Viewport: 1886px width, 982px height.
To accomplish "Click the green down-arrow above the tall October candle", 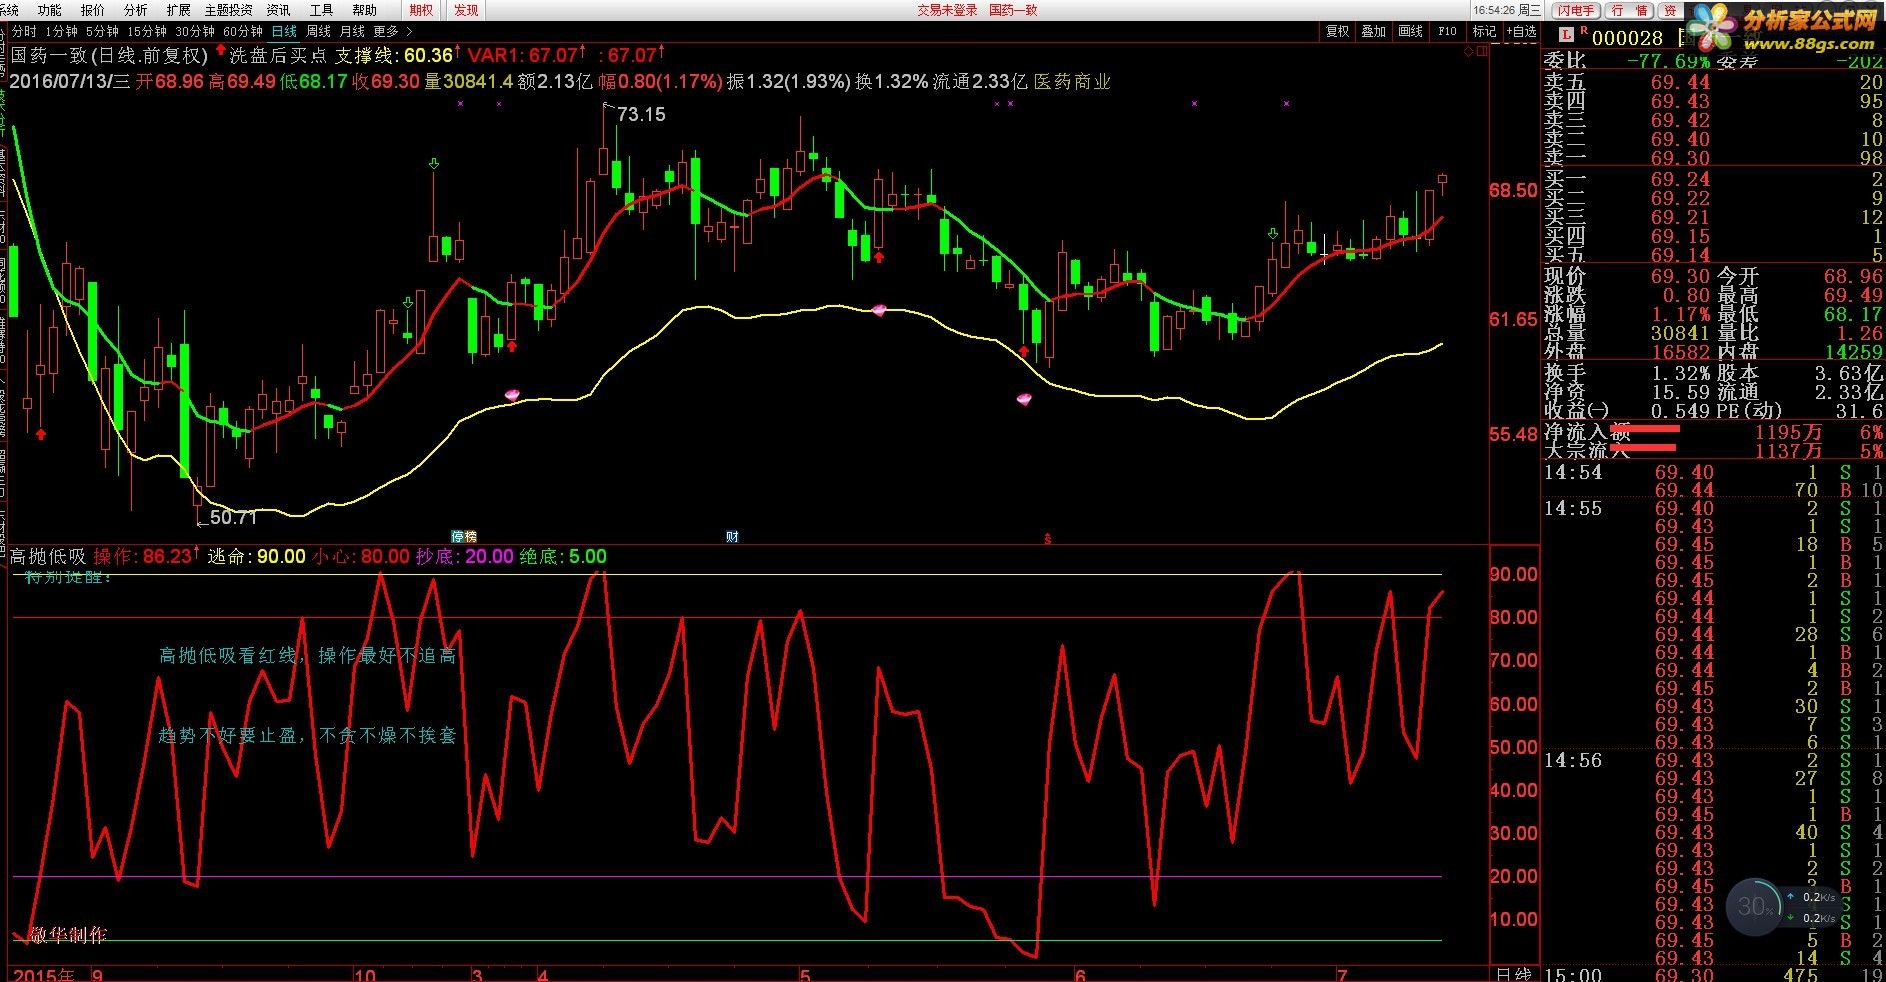I will click(x=434, y=163).
